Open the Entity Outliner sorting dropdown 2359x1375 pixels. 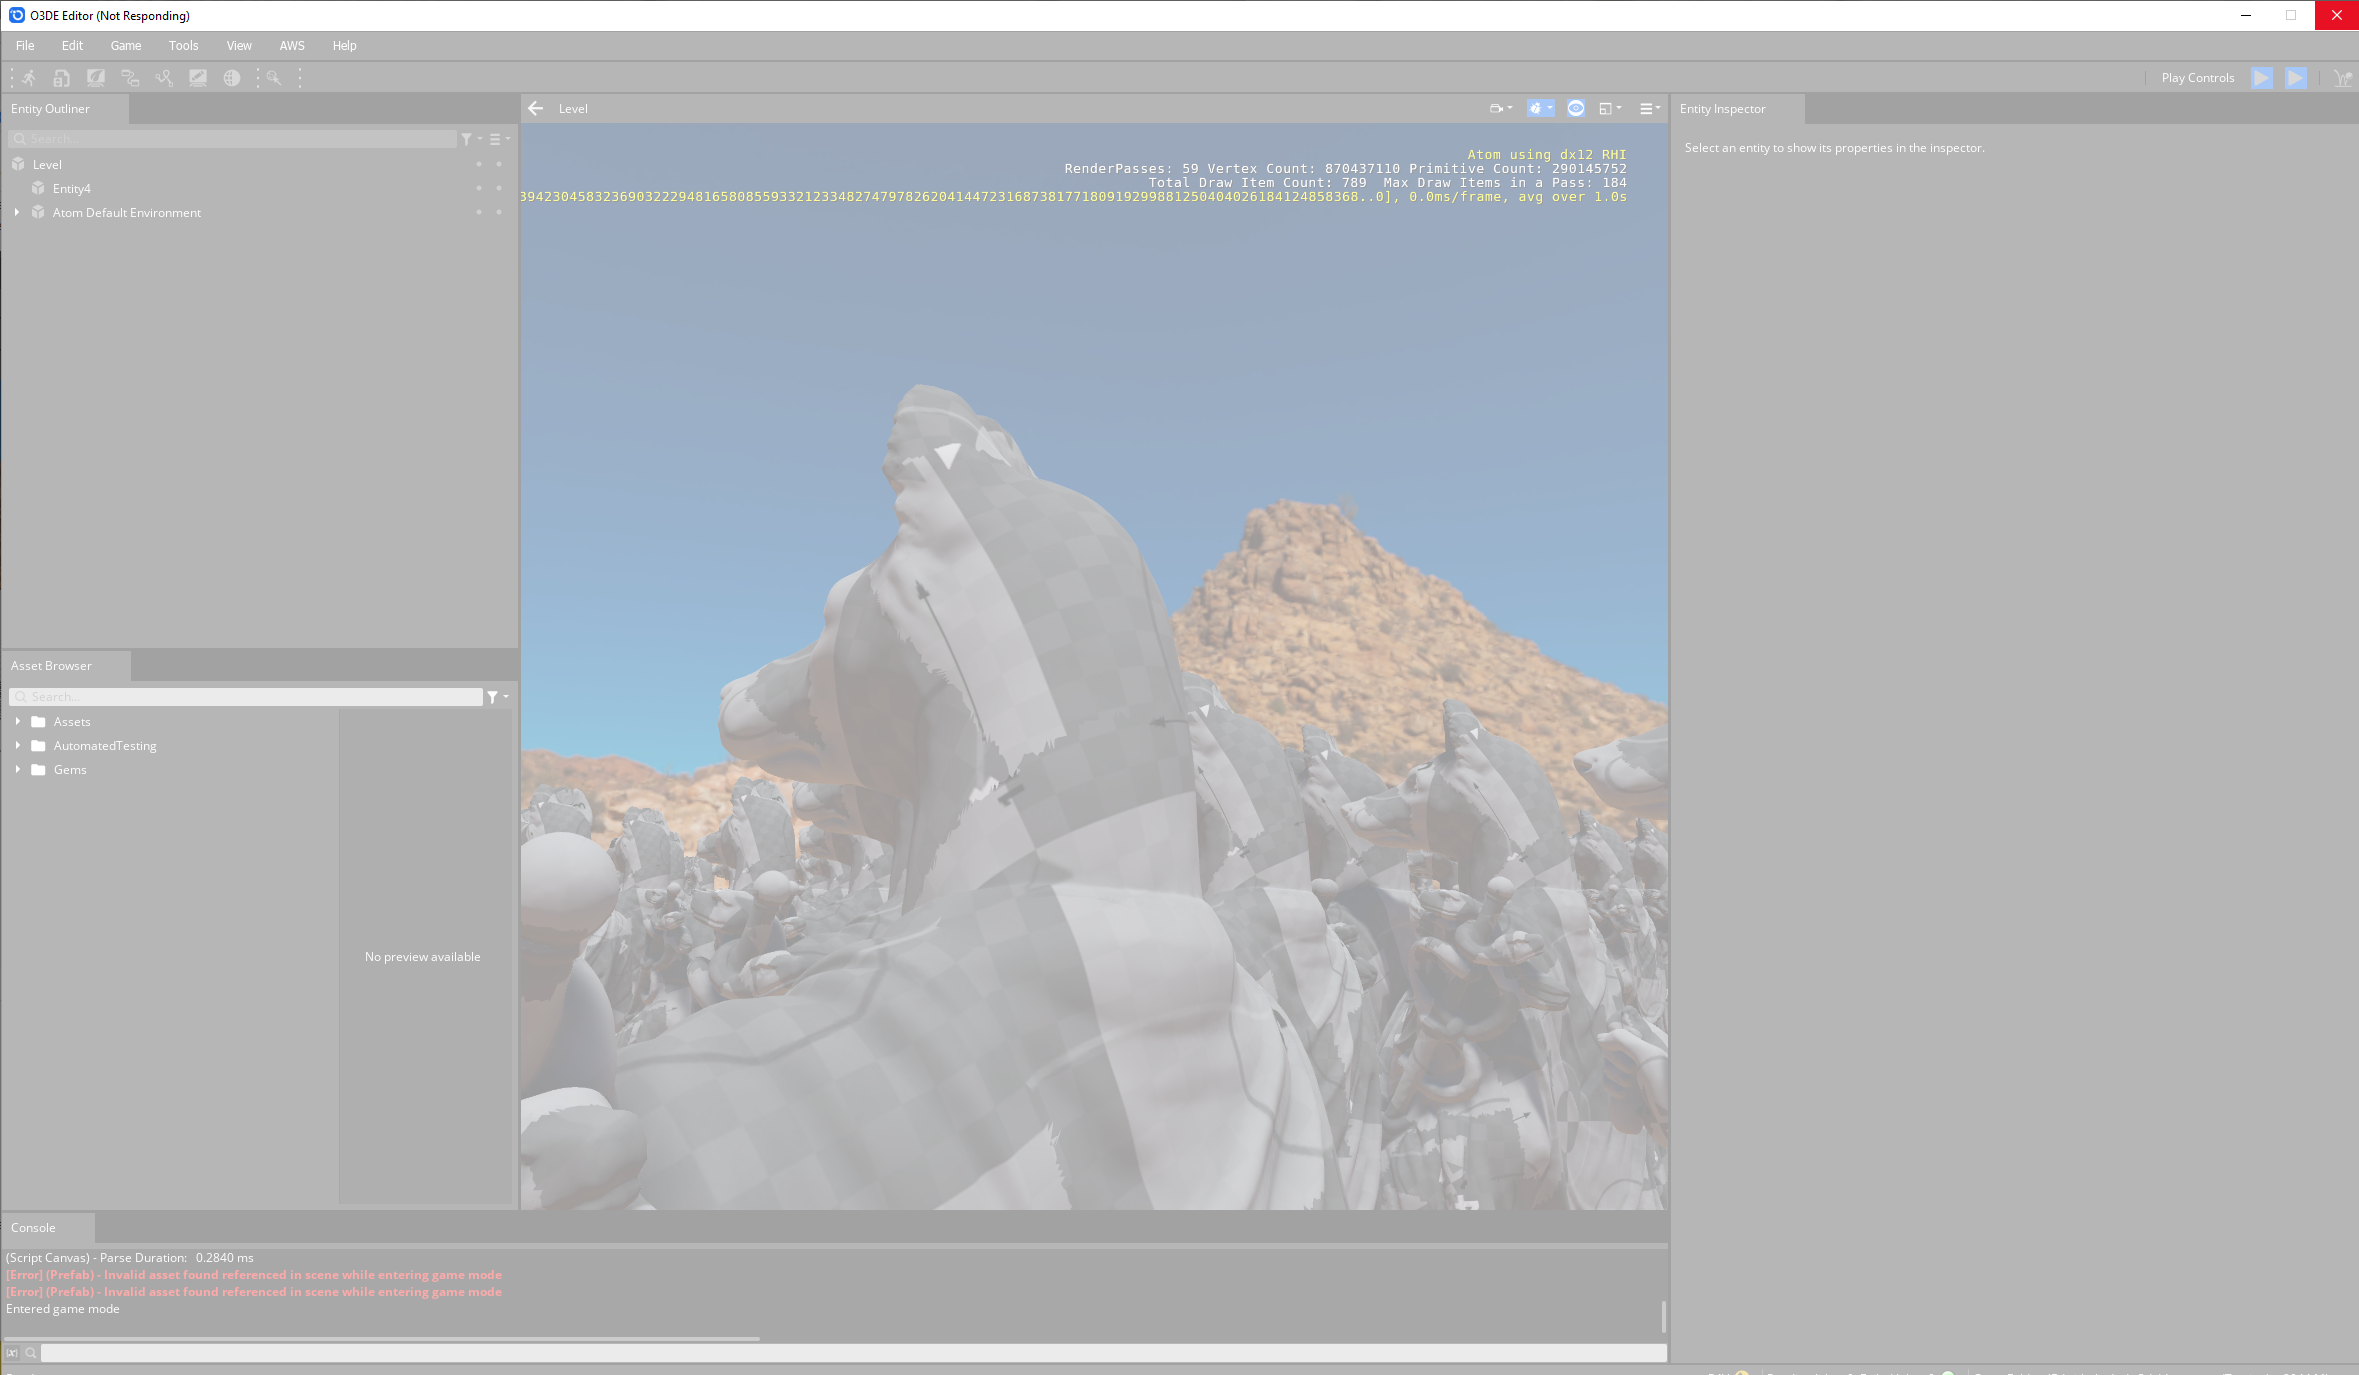pos(498,139)
